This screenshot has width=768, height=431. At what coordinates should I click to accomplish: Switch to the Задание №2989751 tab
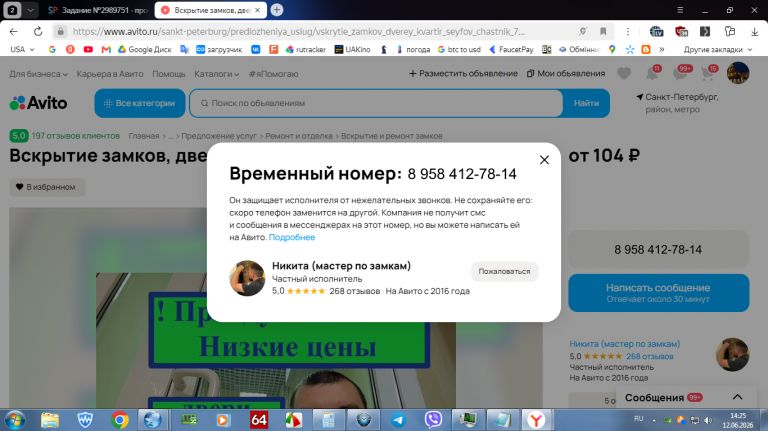tap(99, 10)
